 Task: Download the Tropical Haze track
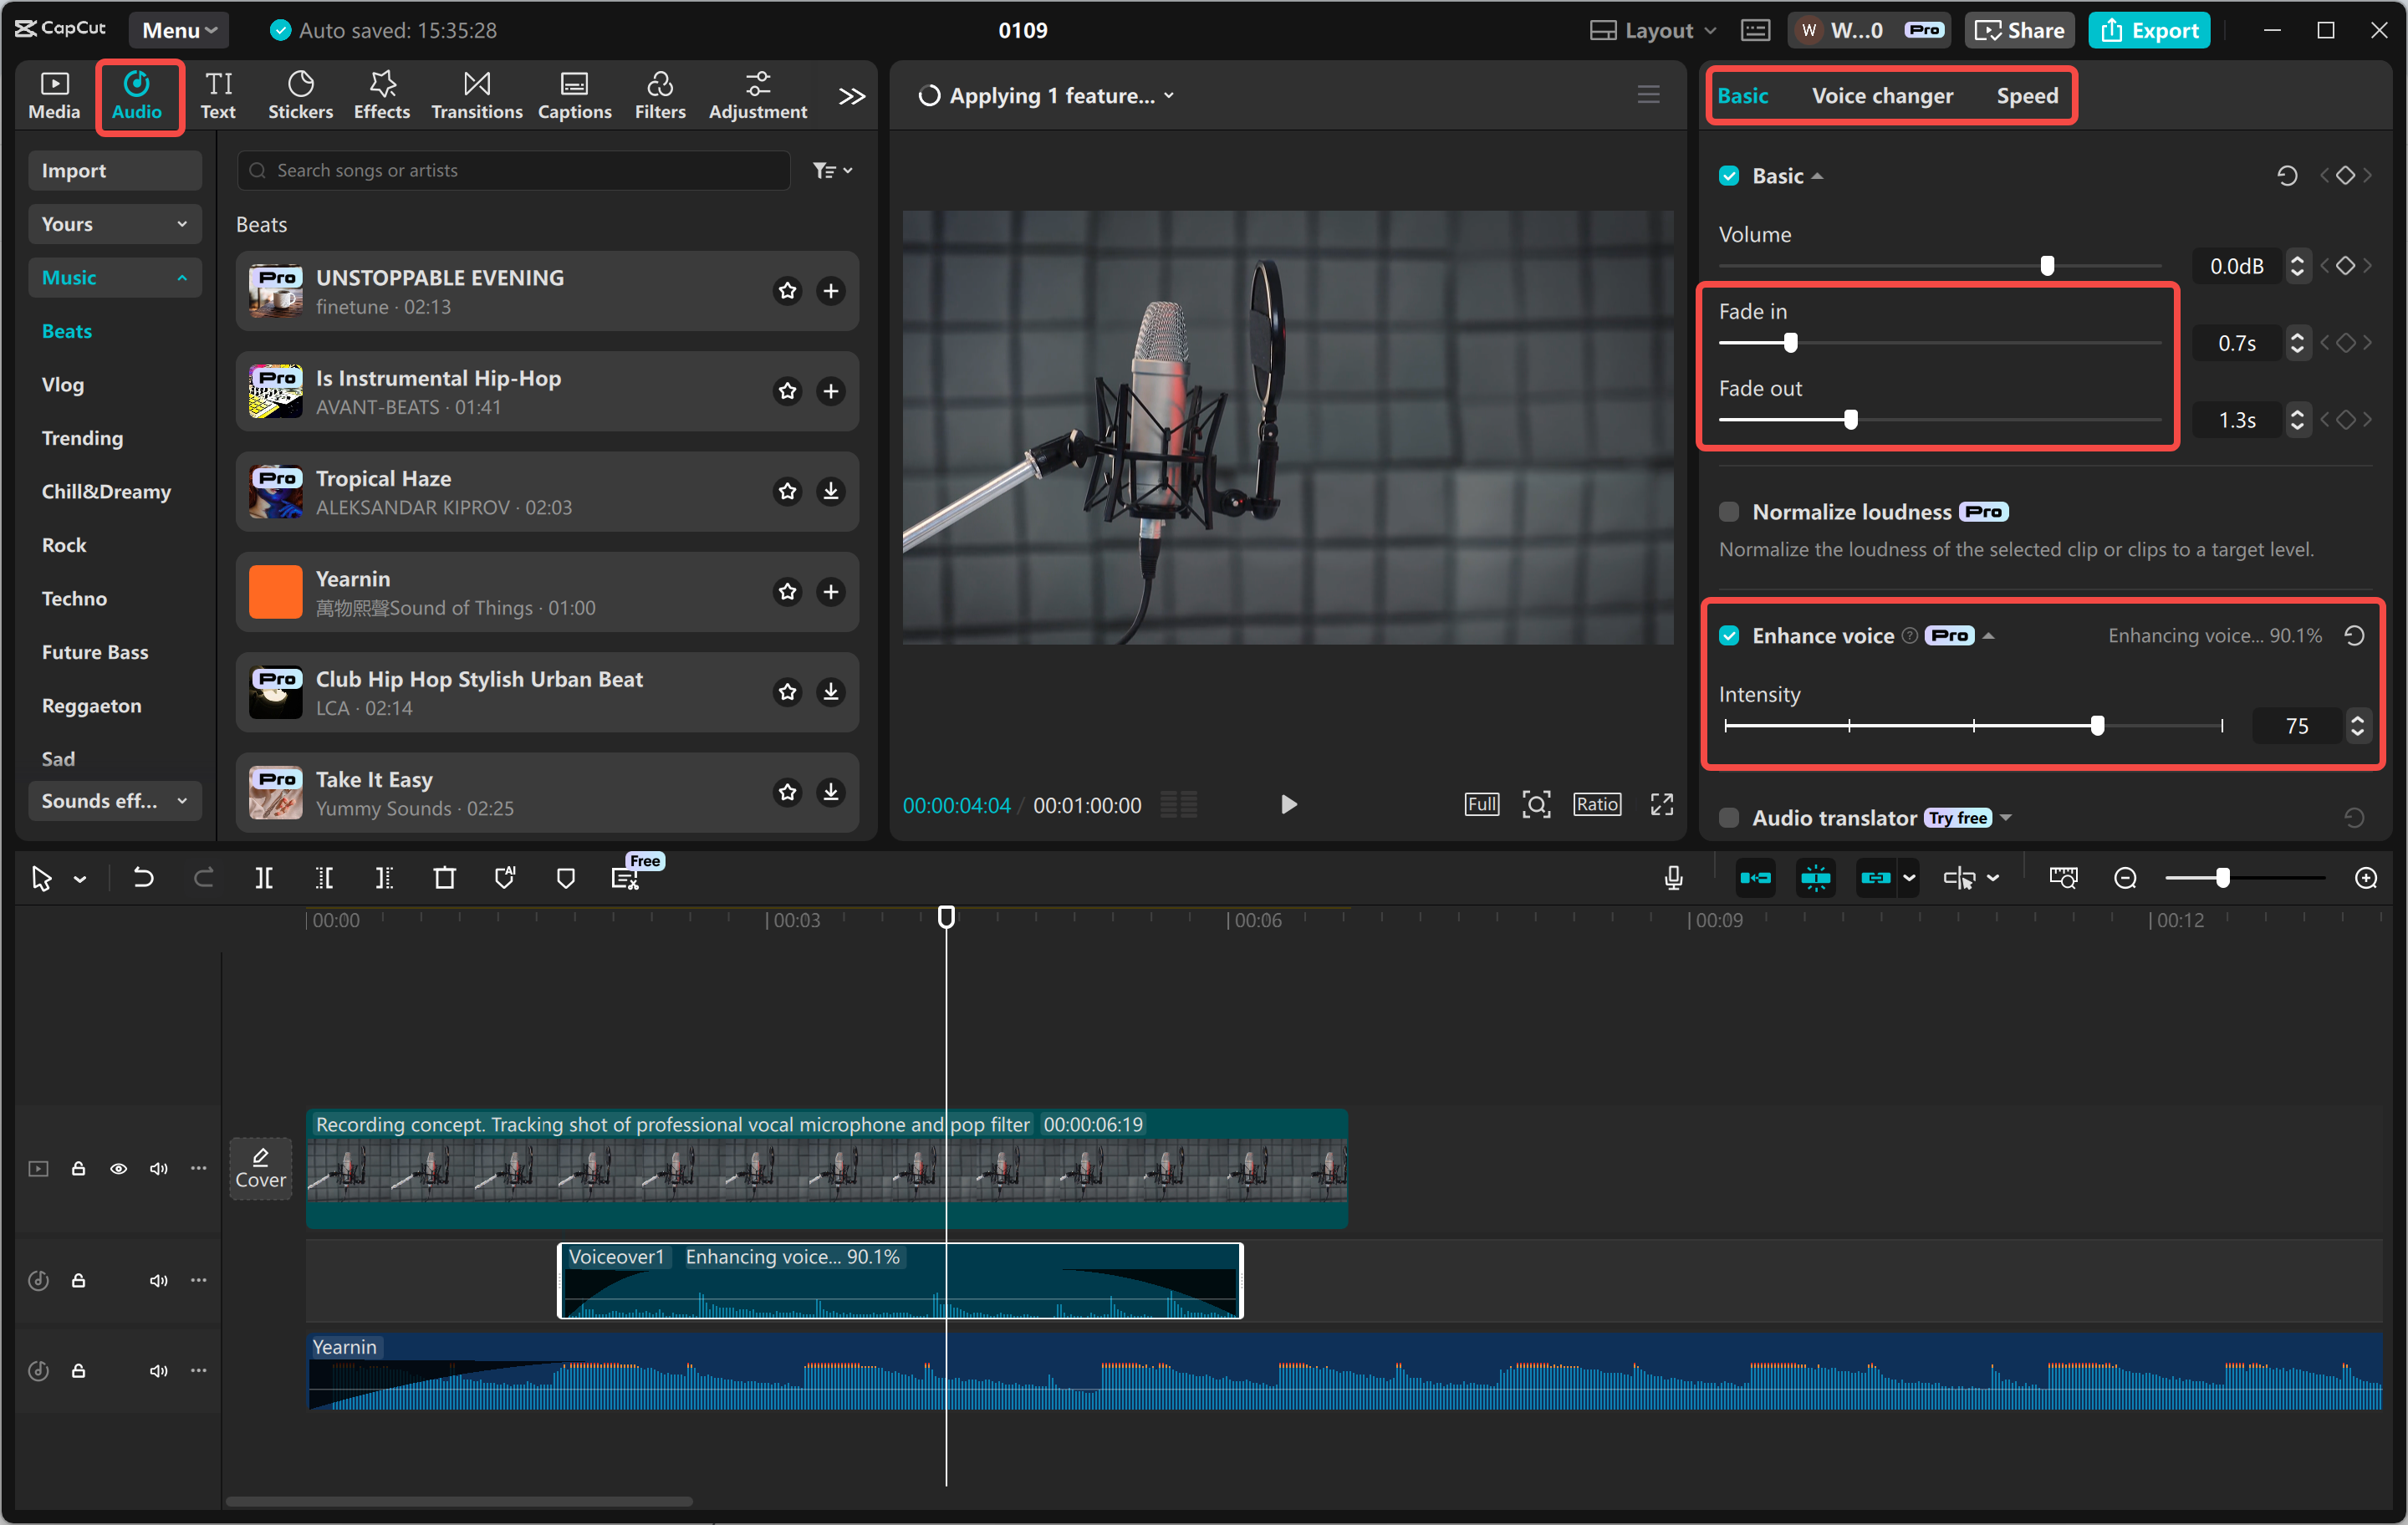830,491
